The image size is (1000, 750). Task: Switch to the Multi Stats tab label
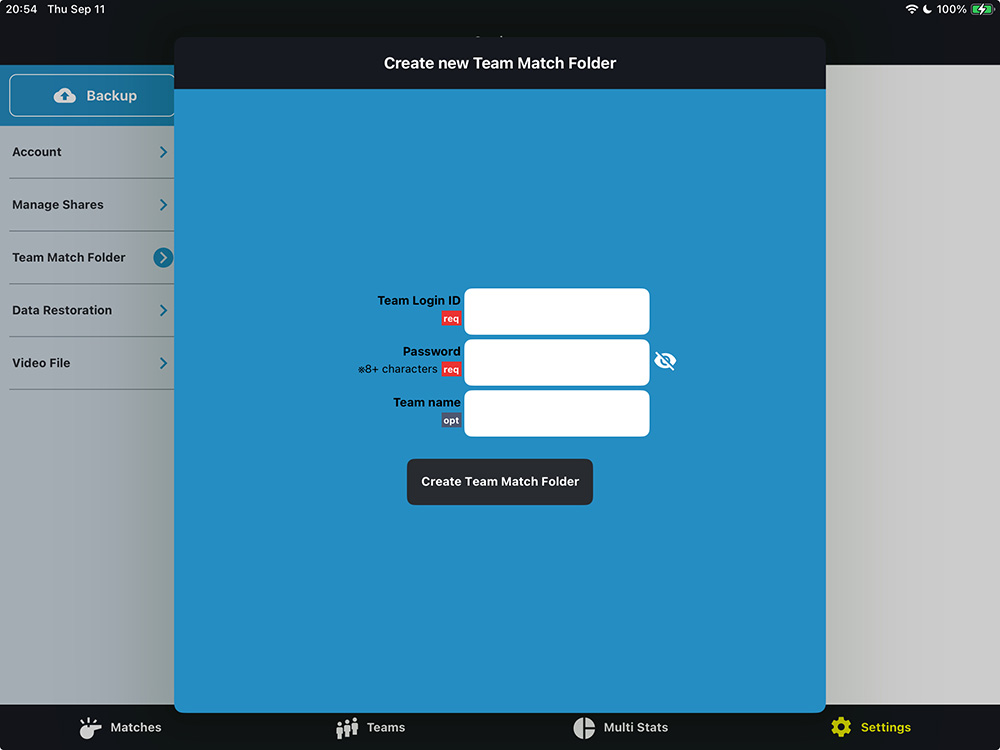coord(635,728)
